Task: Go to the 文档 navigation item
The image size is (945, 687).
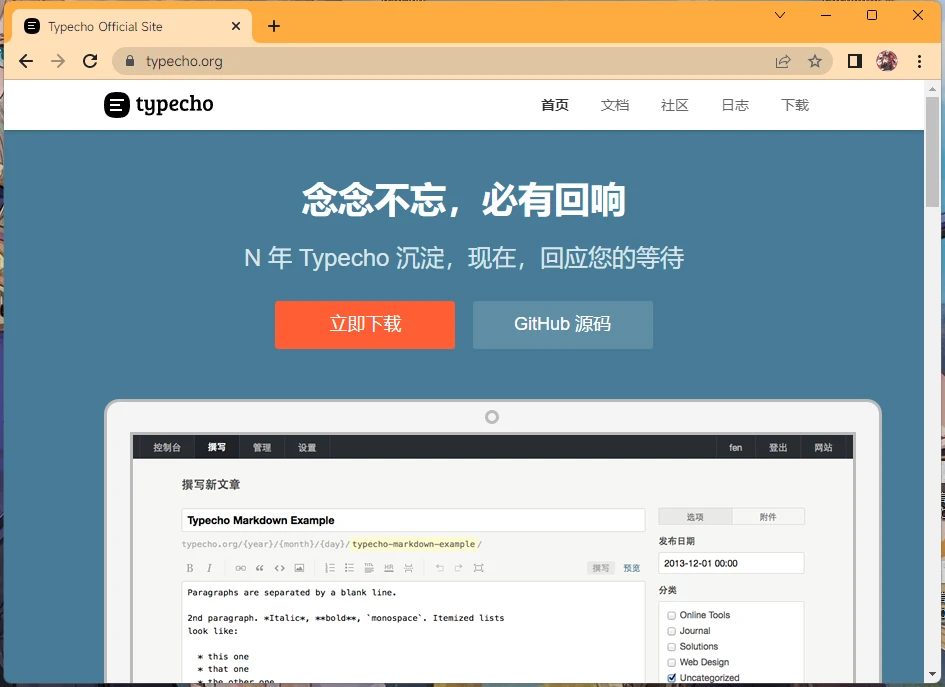Action: (615, 105)
